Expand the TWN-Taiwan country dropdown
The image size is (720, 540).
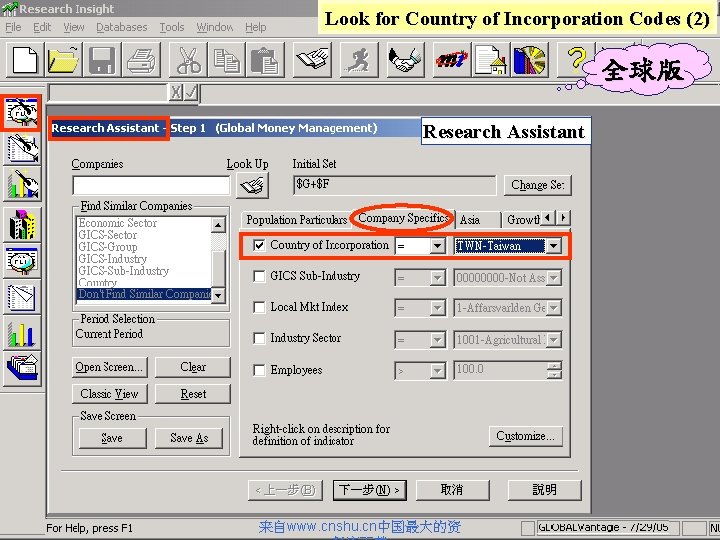pyautogui.click(x=553, y=246)
